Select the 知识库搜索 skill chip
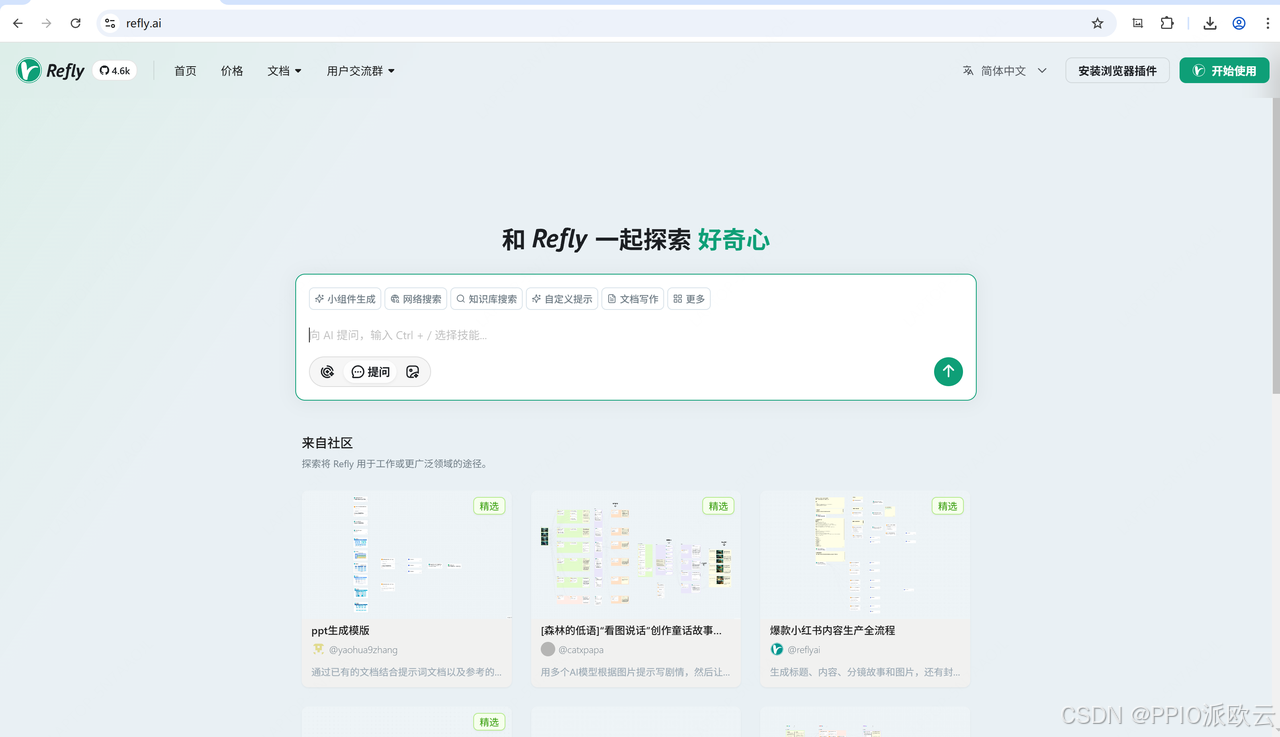The width and height of the screenshot is (1280, 737). 487,299
